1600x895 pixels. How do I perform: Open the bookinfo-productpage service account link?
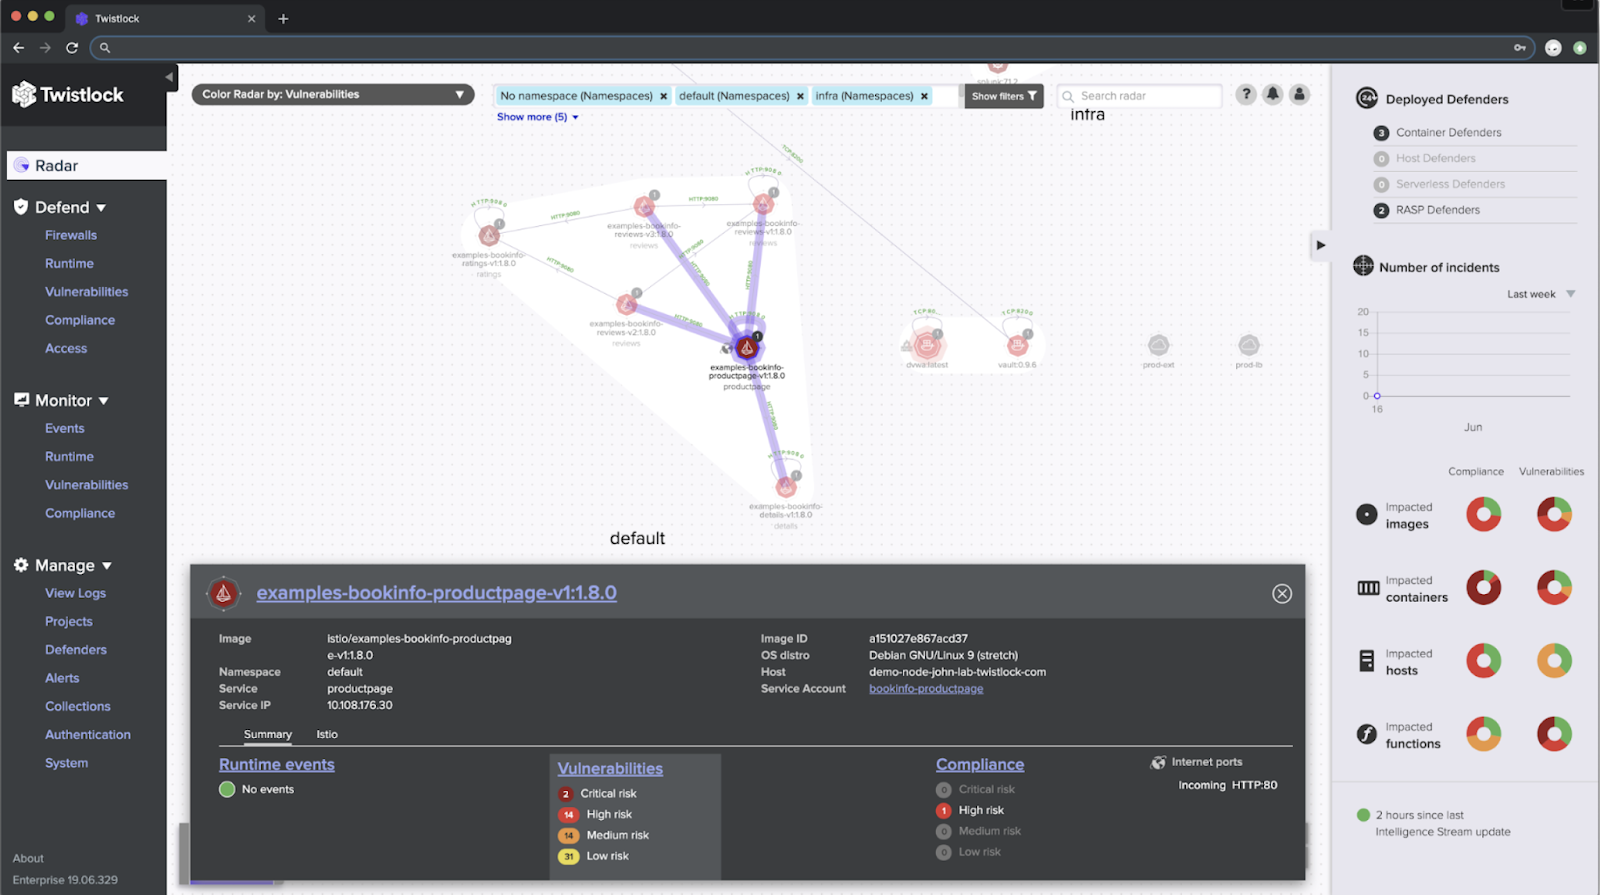926,688
